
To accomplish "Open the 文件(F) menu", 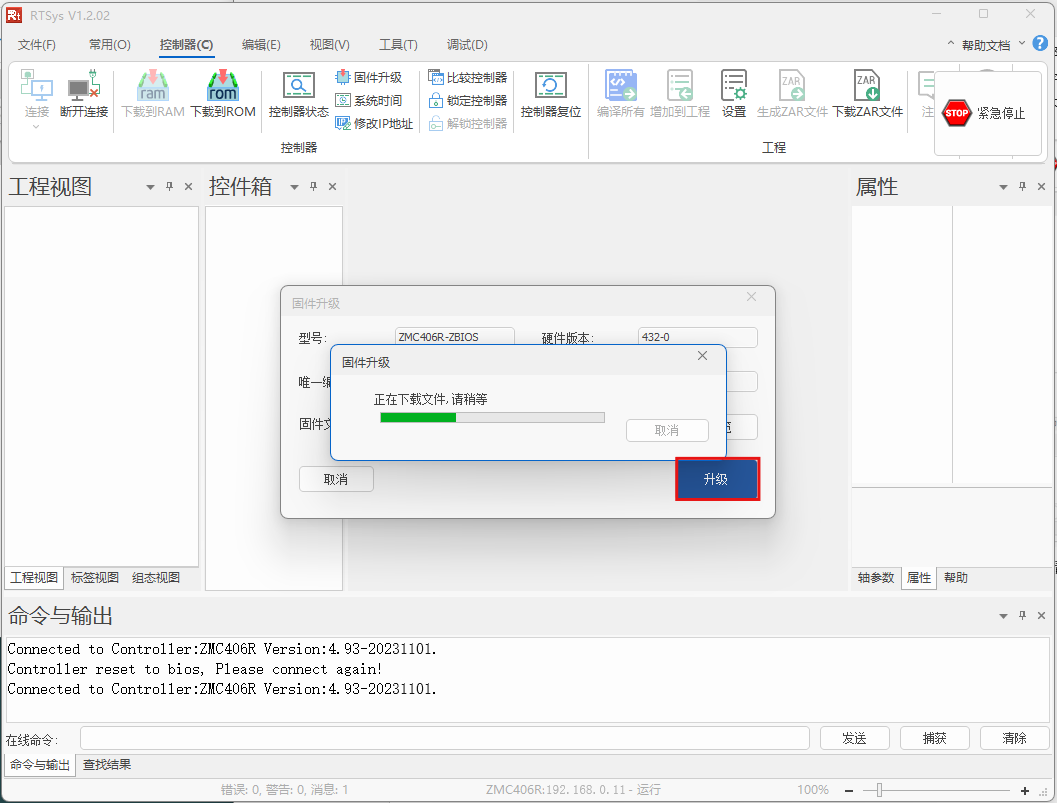I will [x=36, y=44].
